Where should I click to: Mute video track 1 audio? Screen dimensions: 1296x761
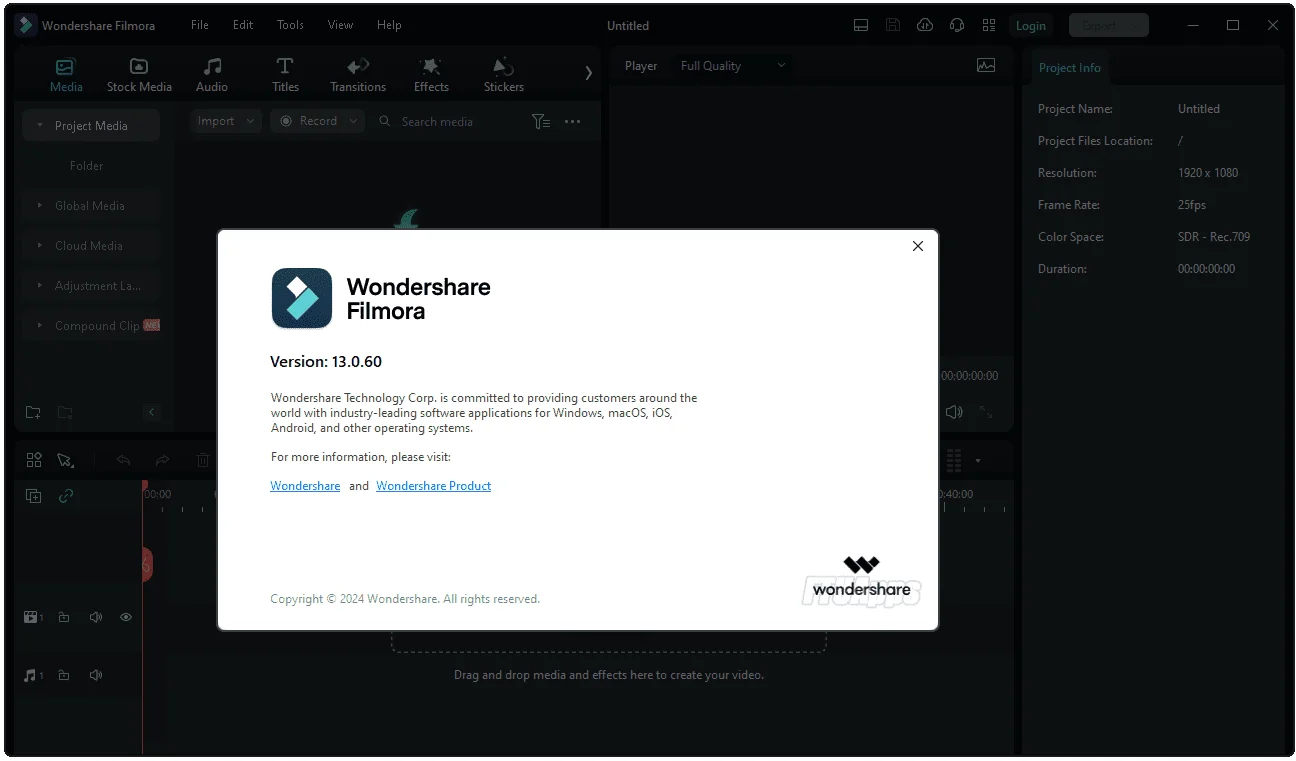pyautogui.click(x=96, y=618)
